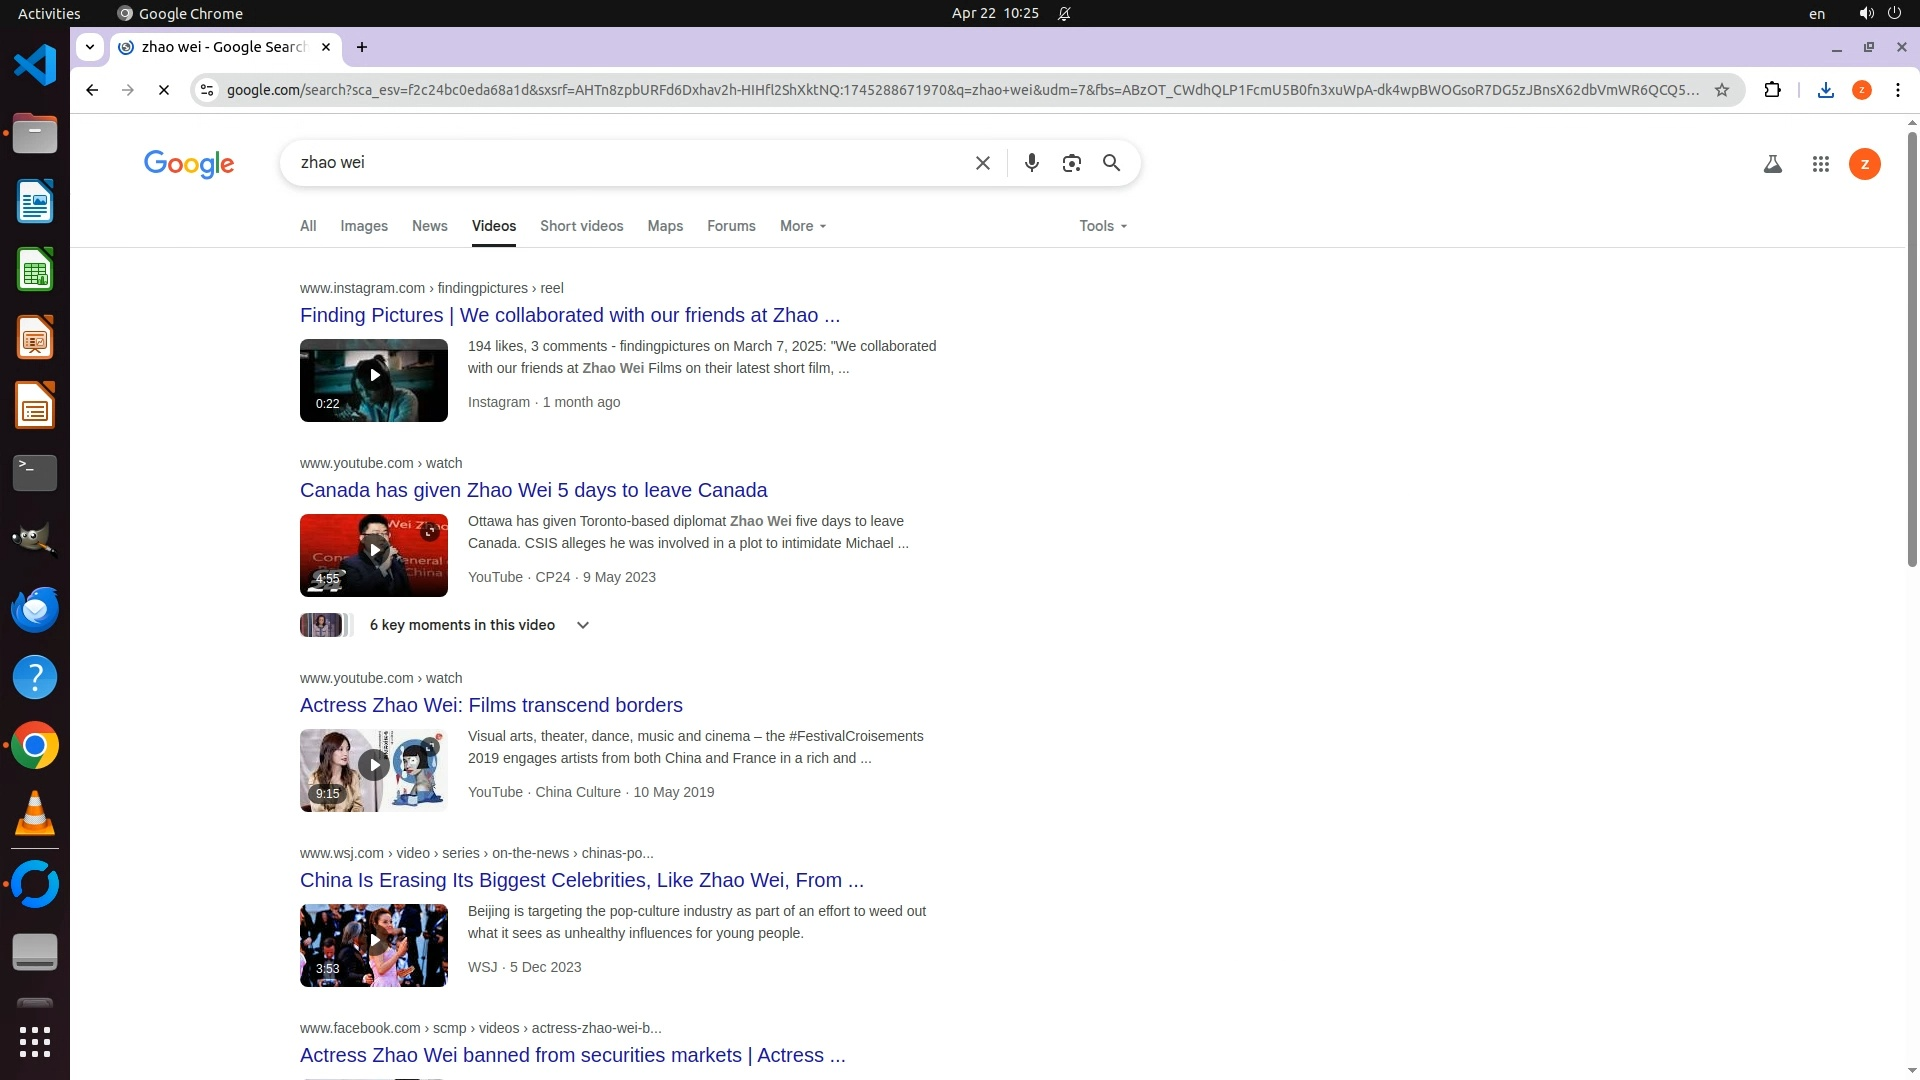1920x1080 pixels.
Task: View site information in address bar
Action: 206,90
